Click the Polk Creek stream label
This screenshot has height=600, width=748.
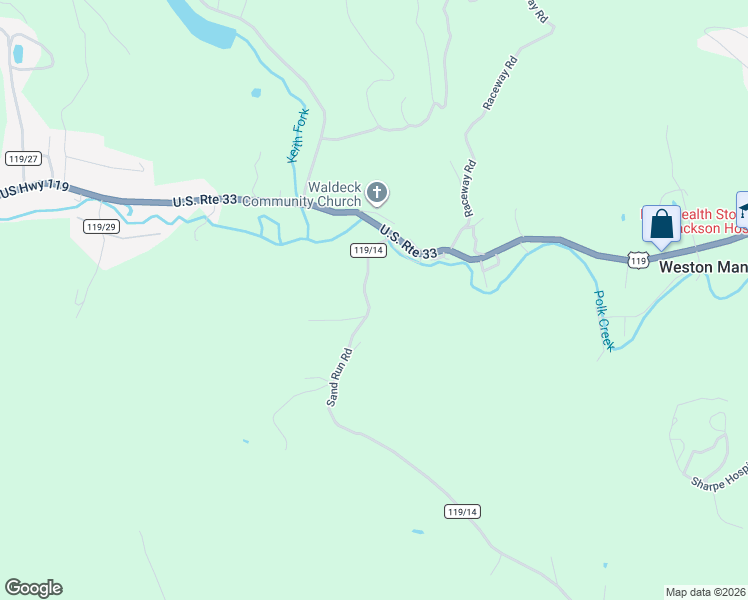point(604,321)
